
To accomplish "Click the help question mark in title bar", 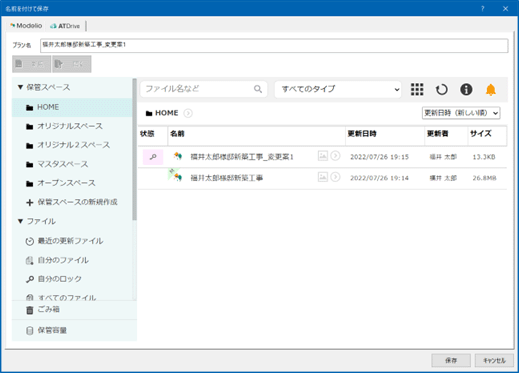I will click(x=482, y=9).
